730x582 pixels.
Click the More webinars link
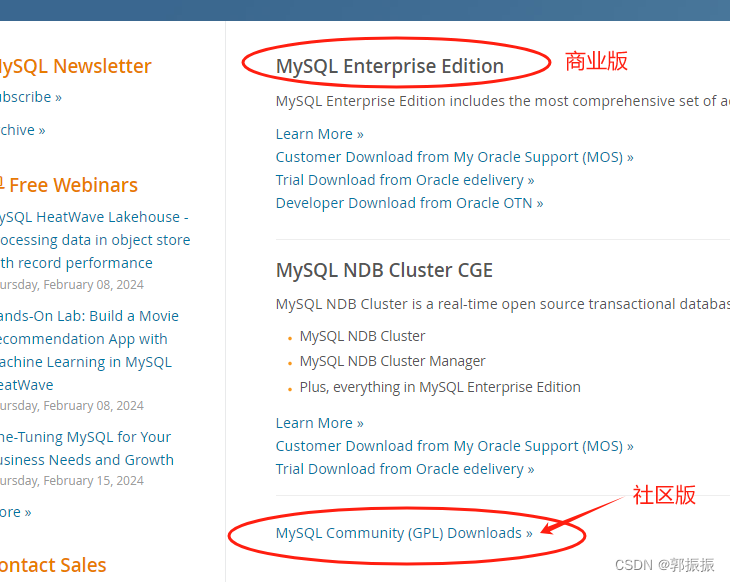[x=15, y=513]
